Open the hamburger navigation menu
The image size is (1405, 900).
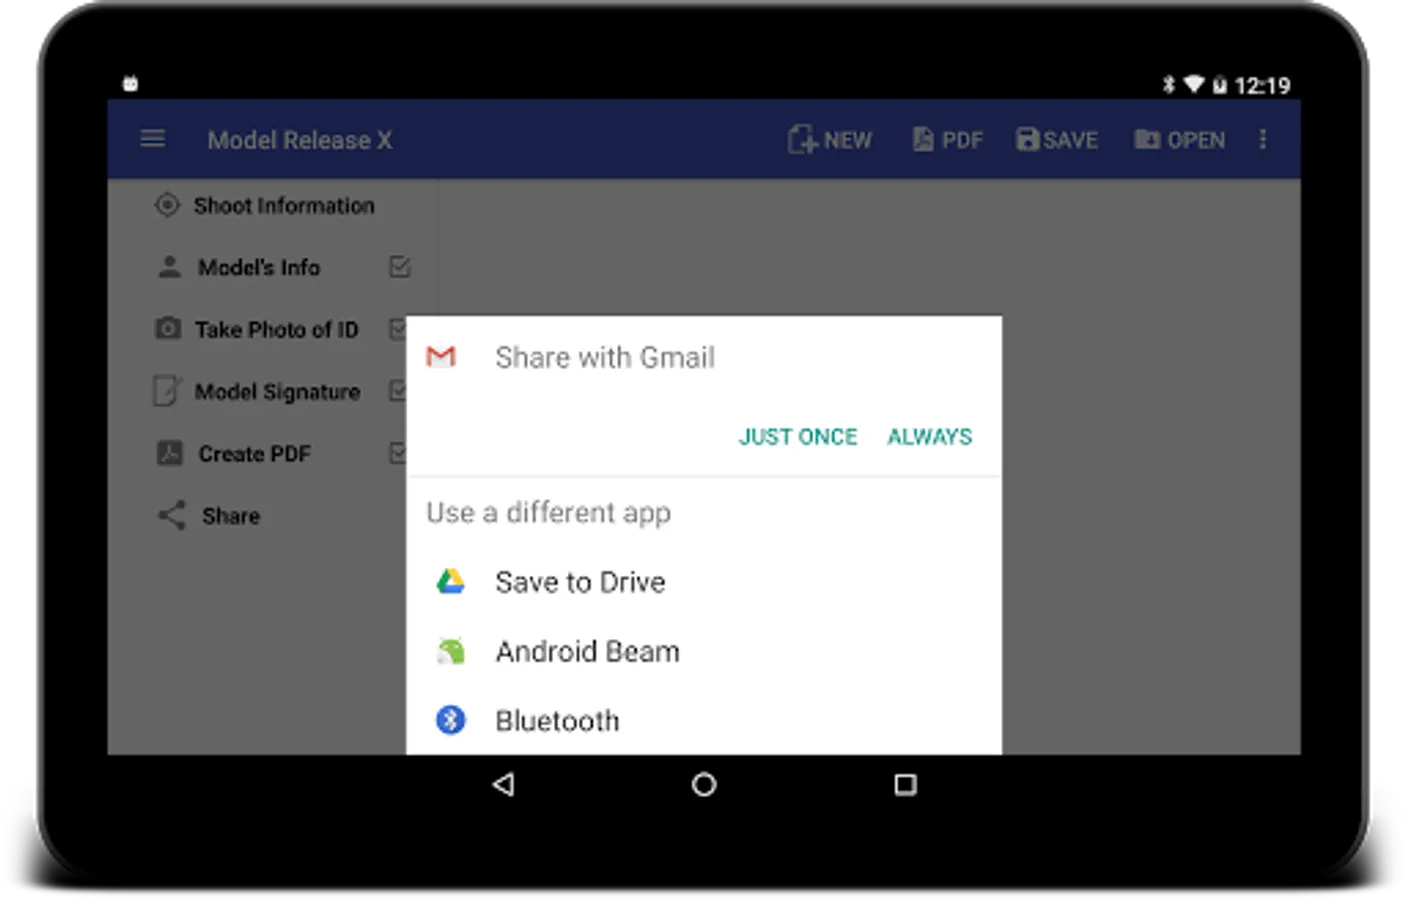pos(152,139)
